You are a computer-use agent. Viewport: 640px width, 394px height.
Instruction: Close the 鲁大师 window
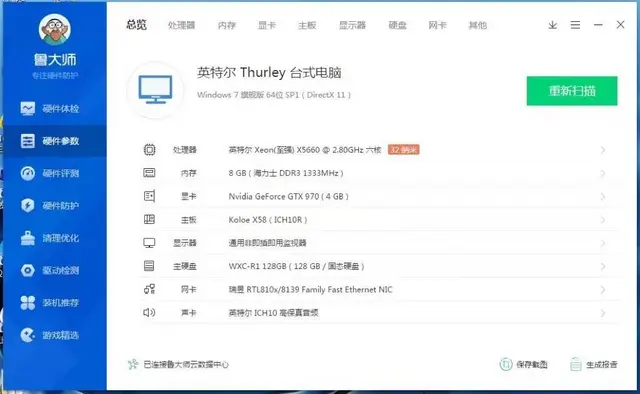[x=620, y=25]
